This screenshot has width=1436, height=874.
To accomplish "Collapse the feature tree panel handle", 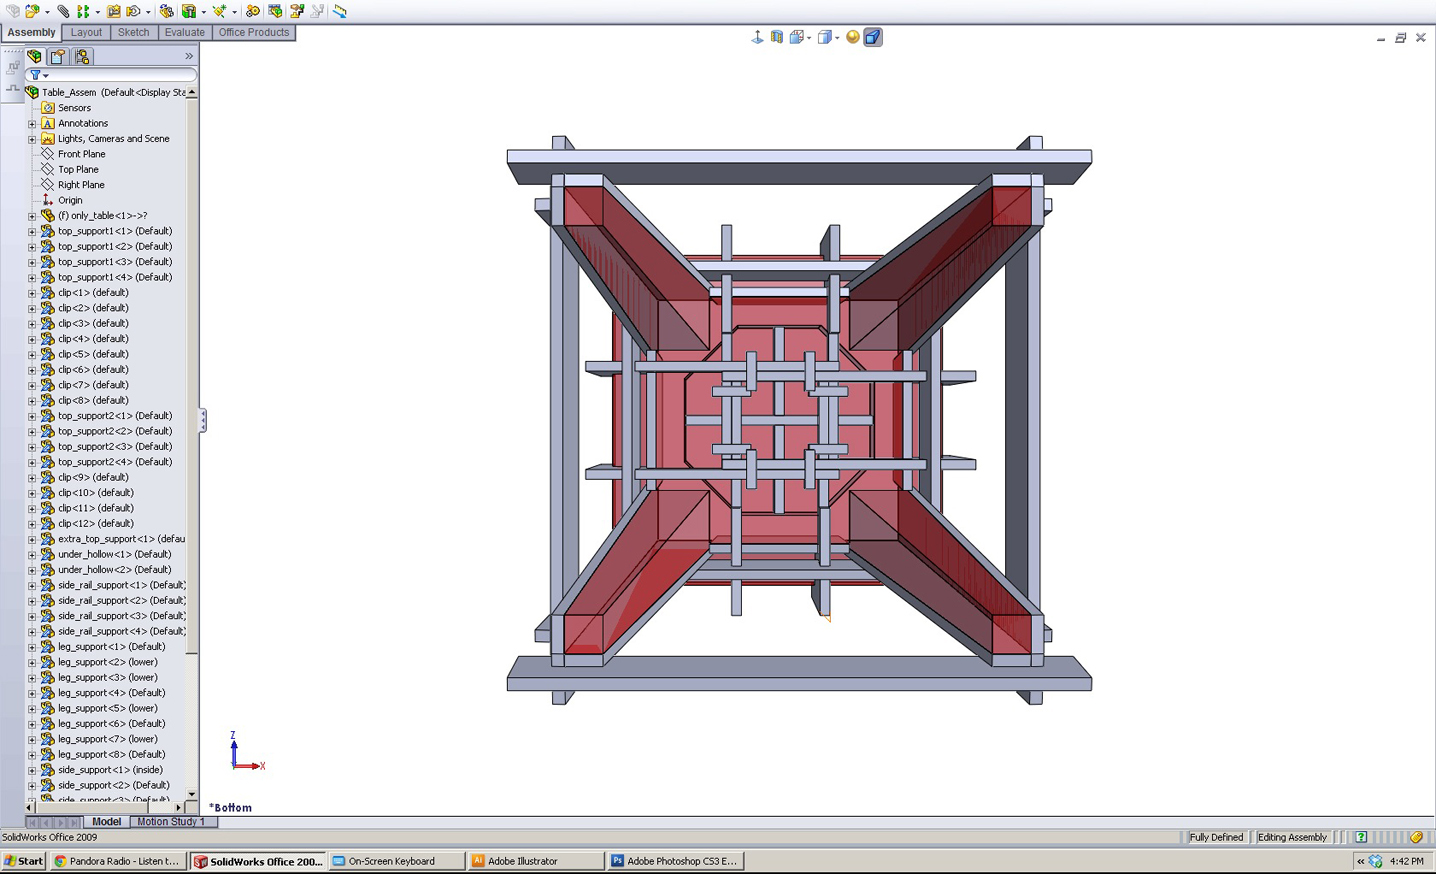I will pos(202,420).
